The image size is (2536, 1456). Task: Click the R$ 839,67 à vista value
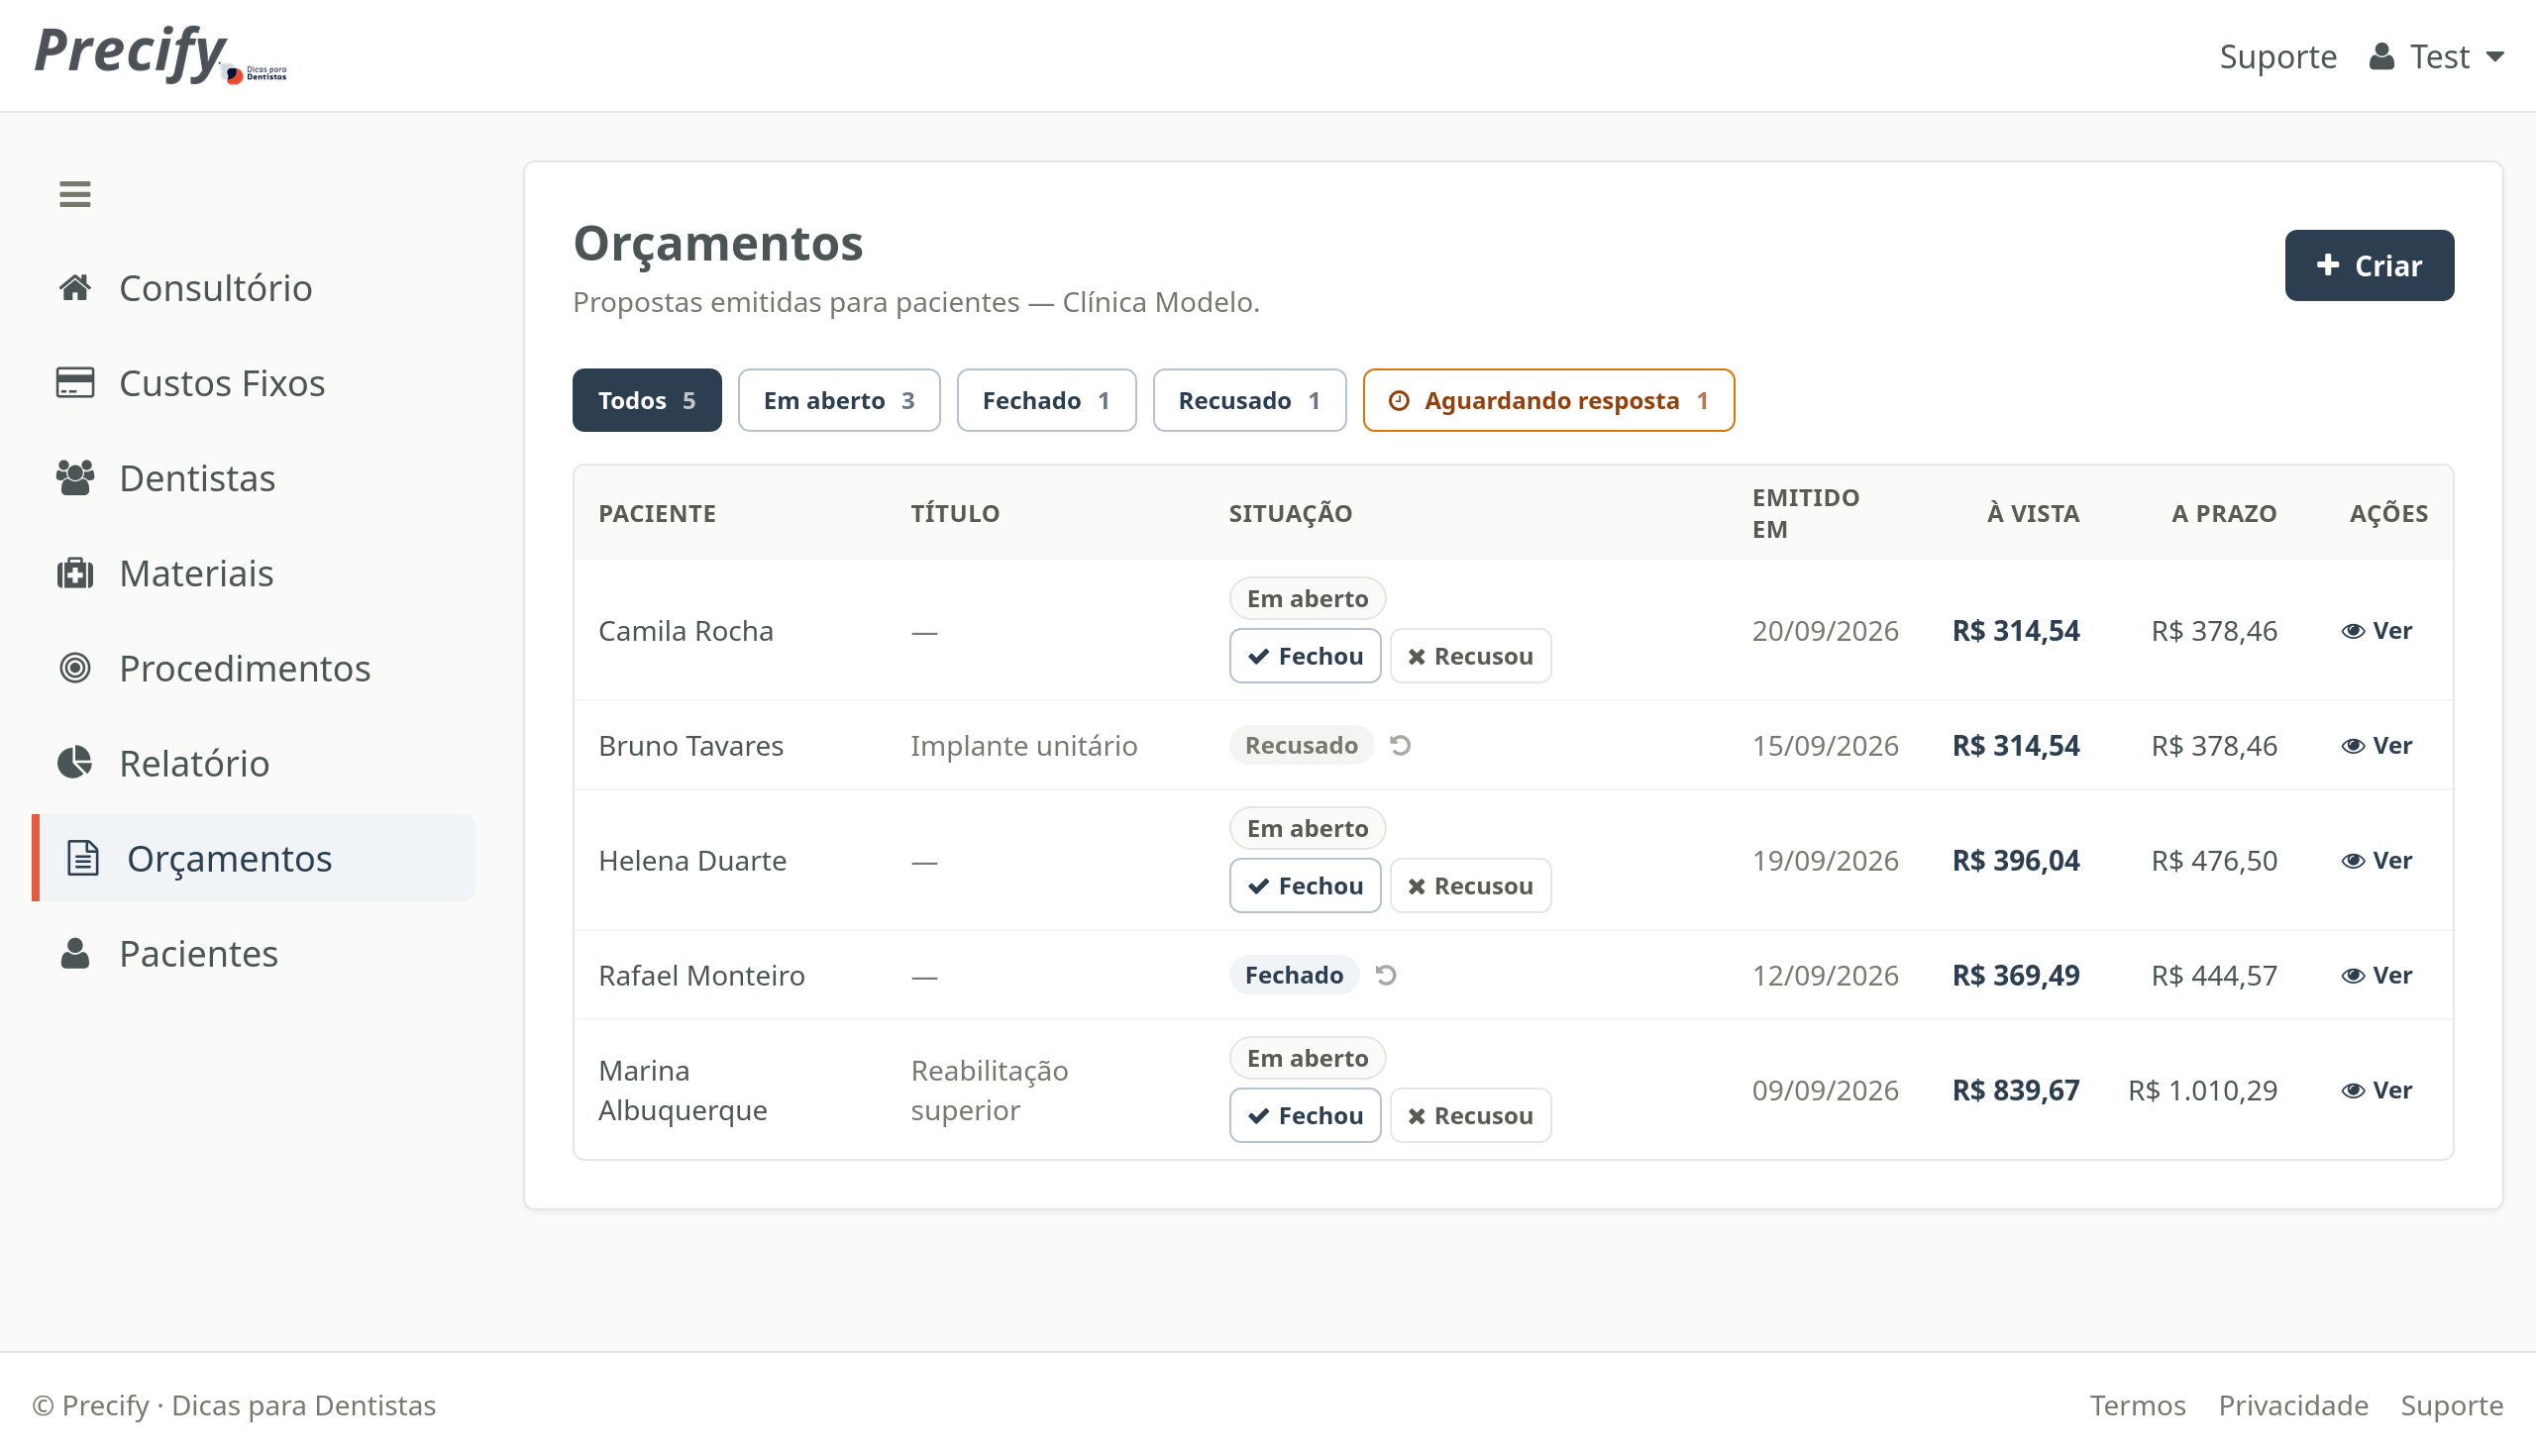2016,1090
